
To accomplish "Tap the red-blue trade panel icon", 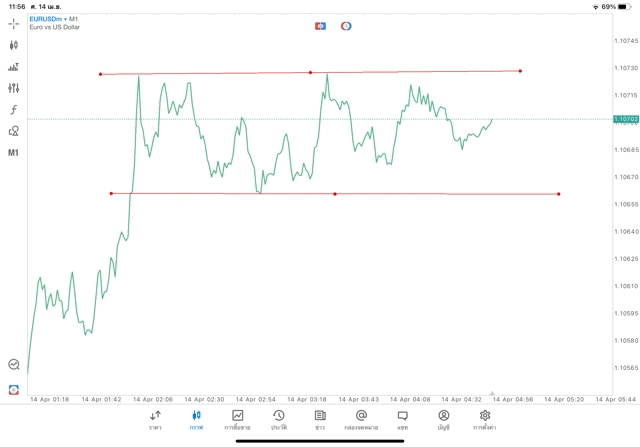I will pos(320,26).
